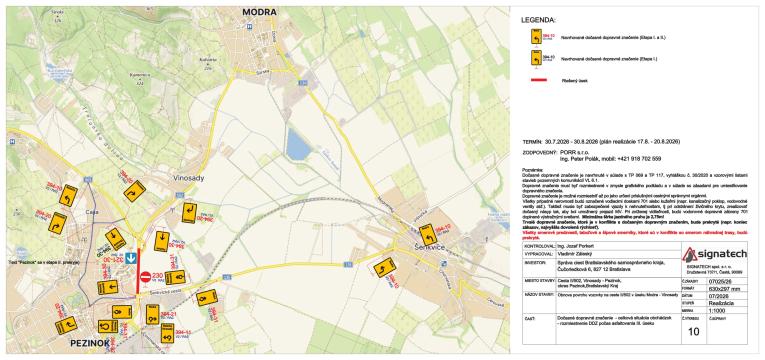This screenshot has height=360, width=765.
Task: Select the red road section on the map
Action: pyautogui.click(x=138, y=271)
